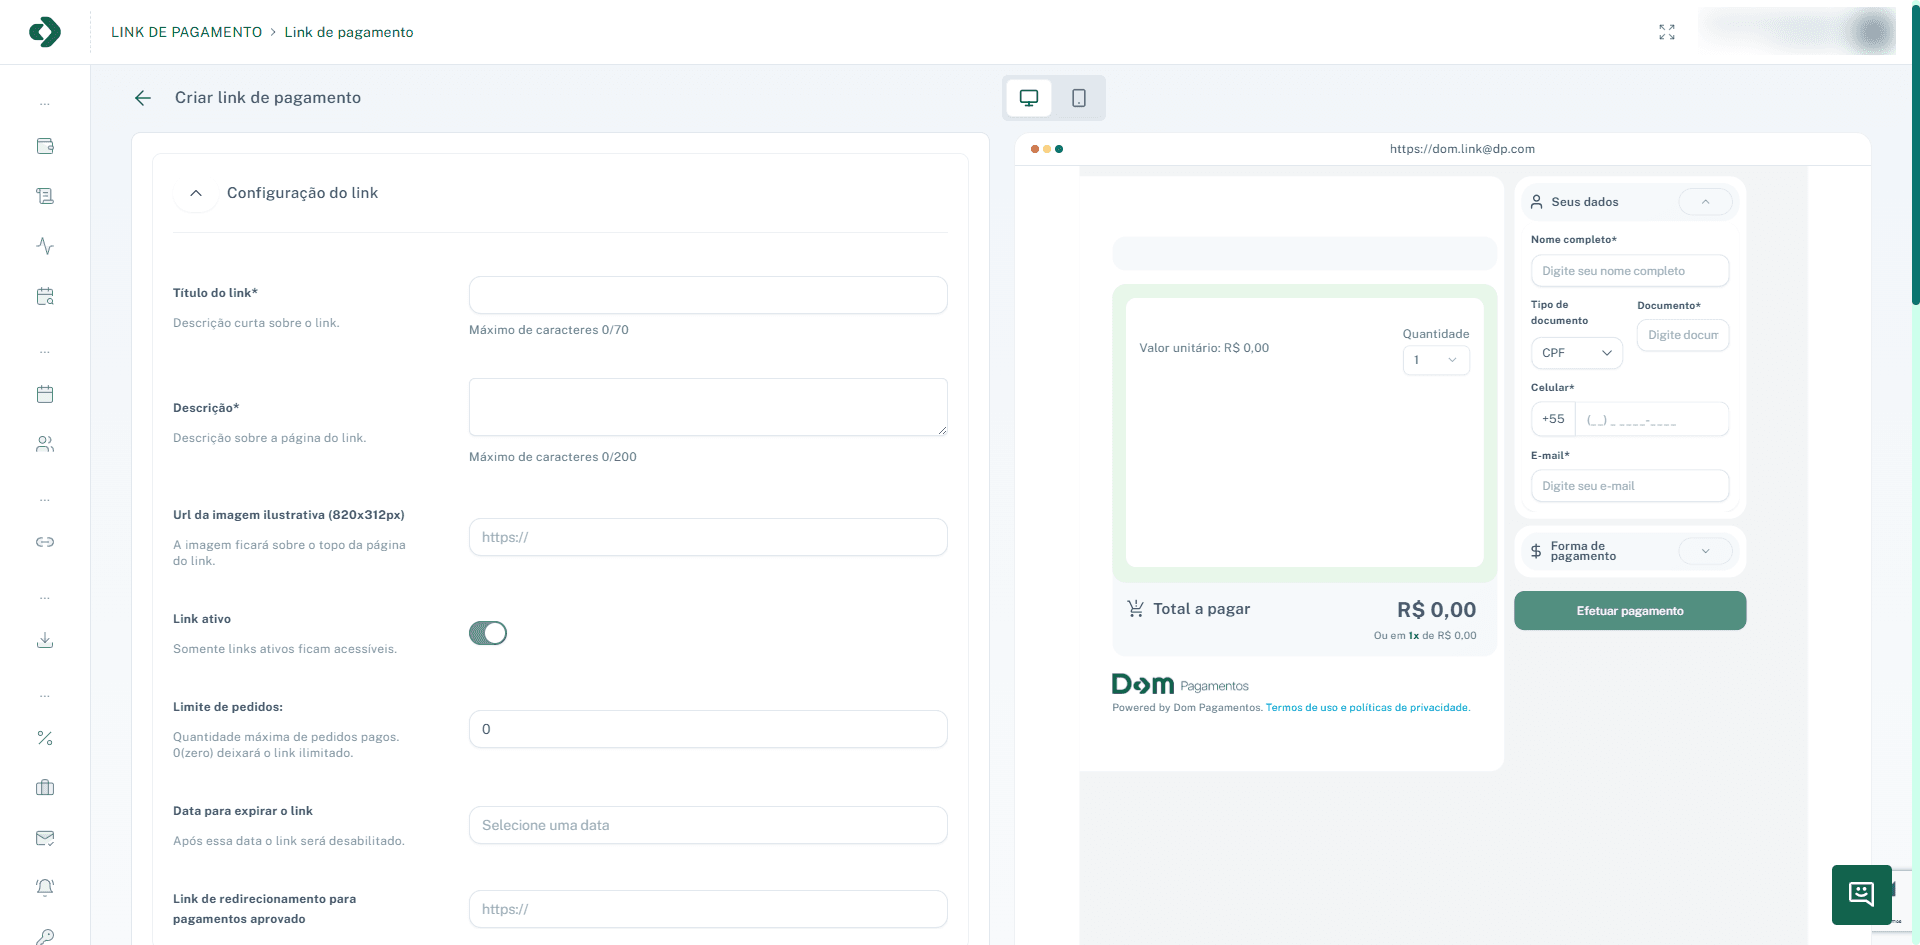This screenshot has height=945, width=1920.
Task: Collapse the Configuração do link section
Action: 196,193
